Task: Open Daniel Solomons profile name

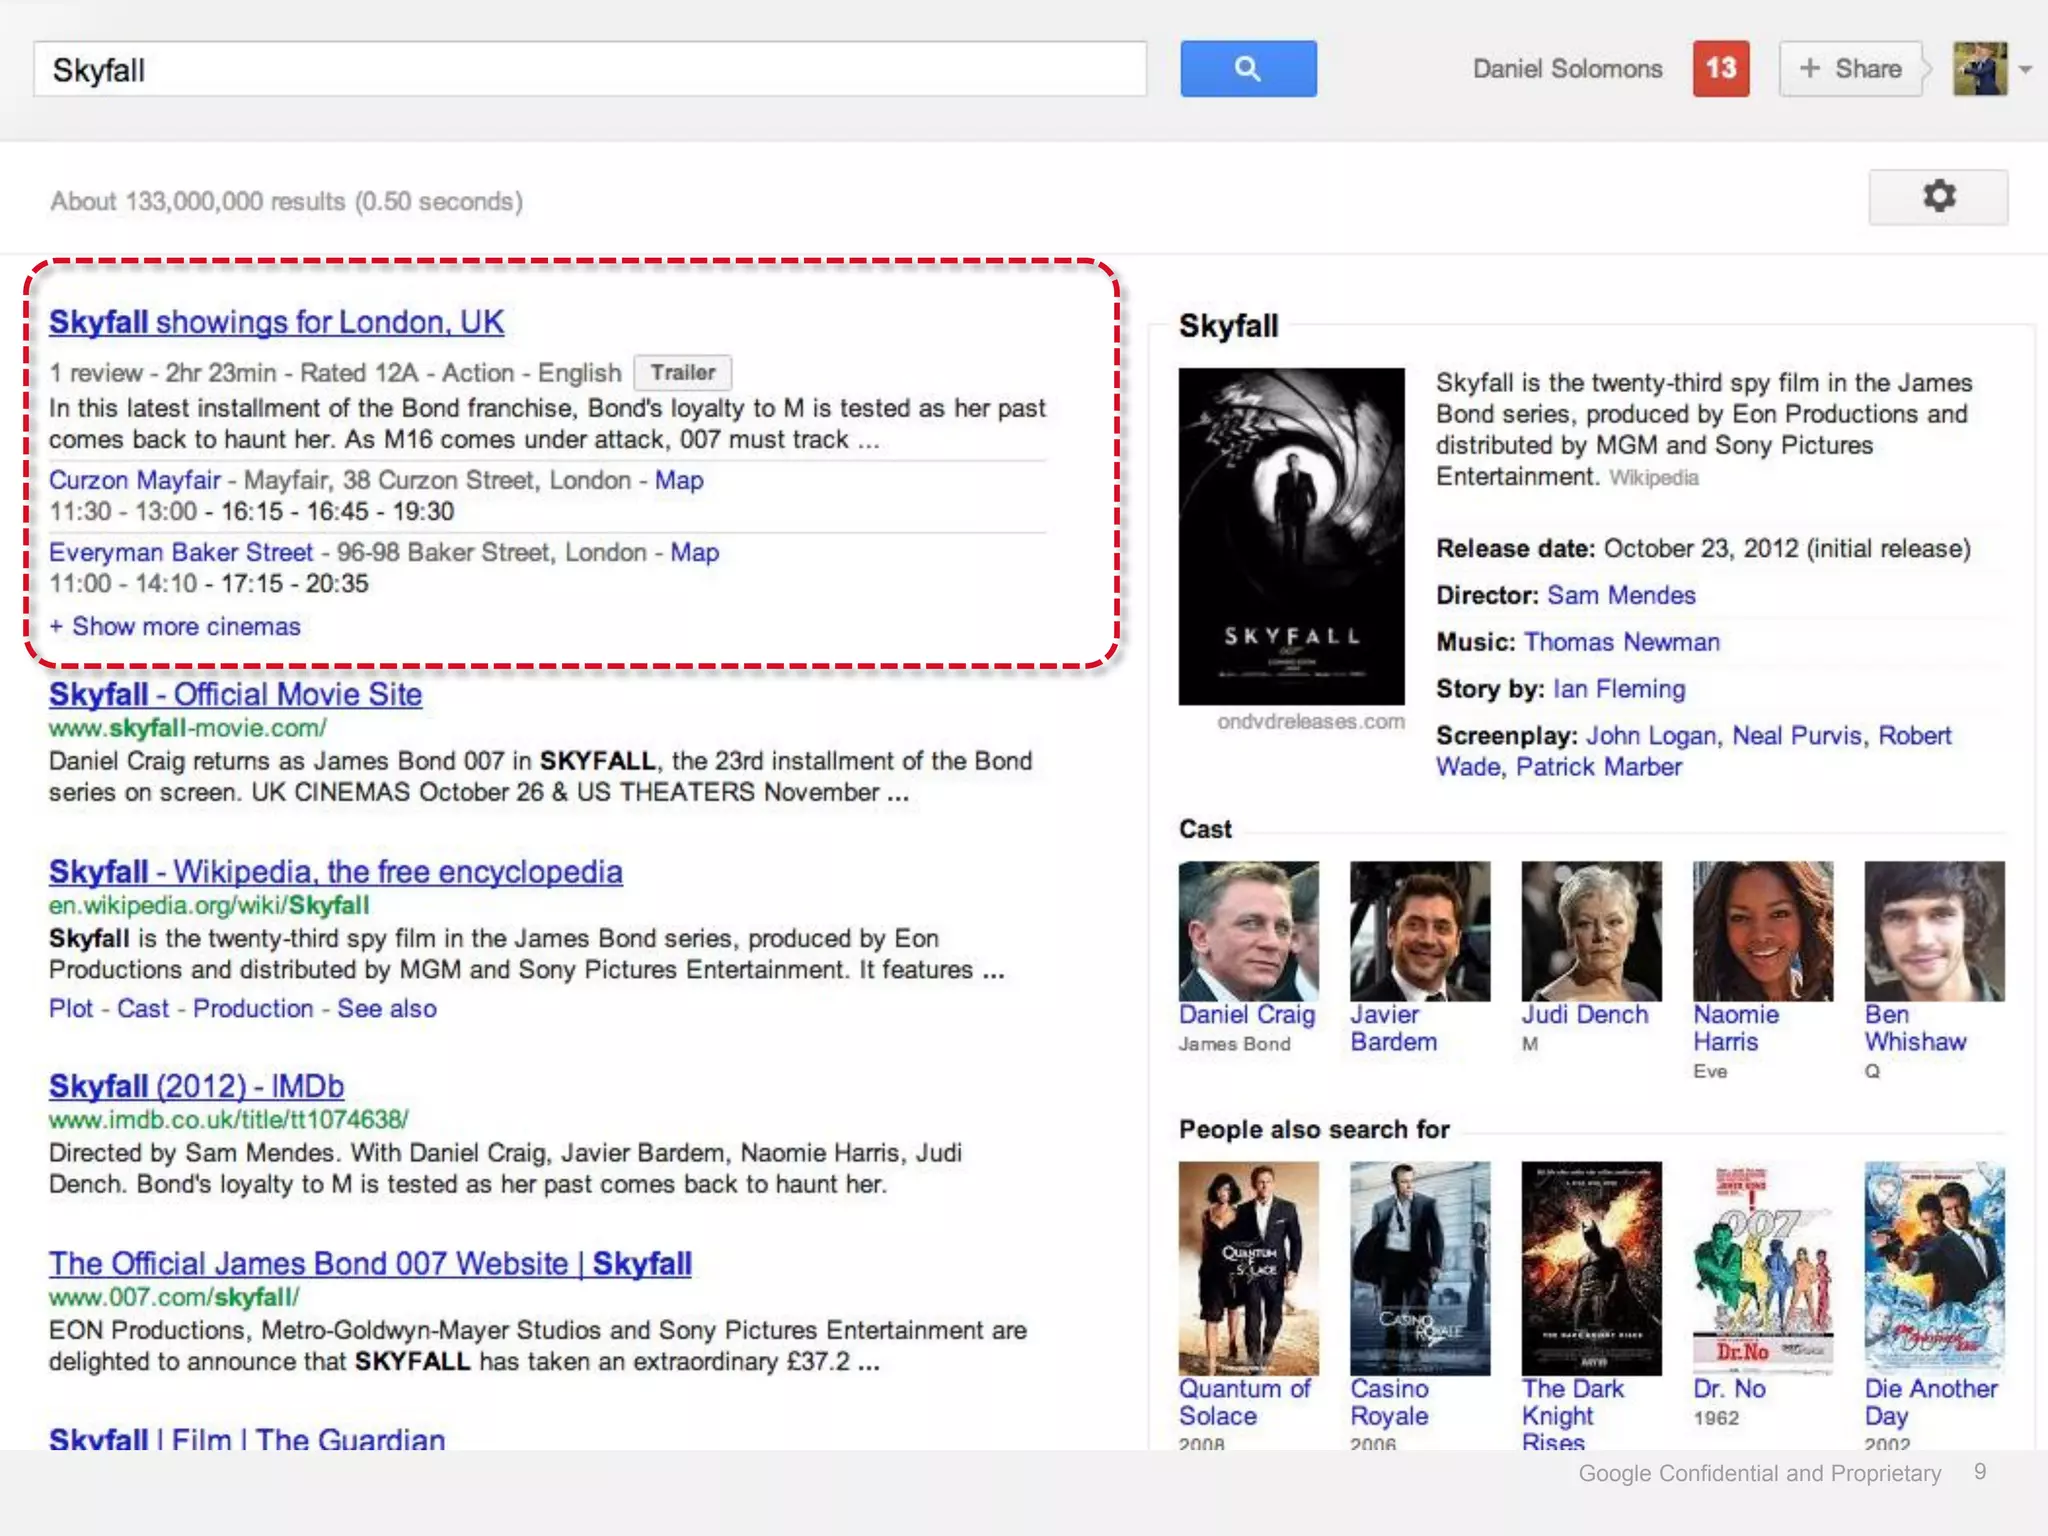Action: click(1567, 69)
